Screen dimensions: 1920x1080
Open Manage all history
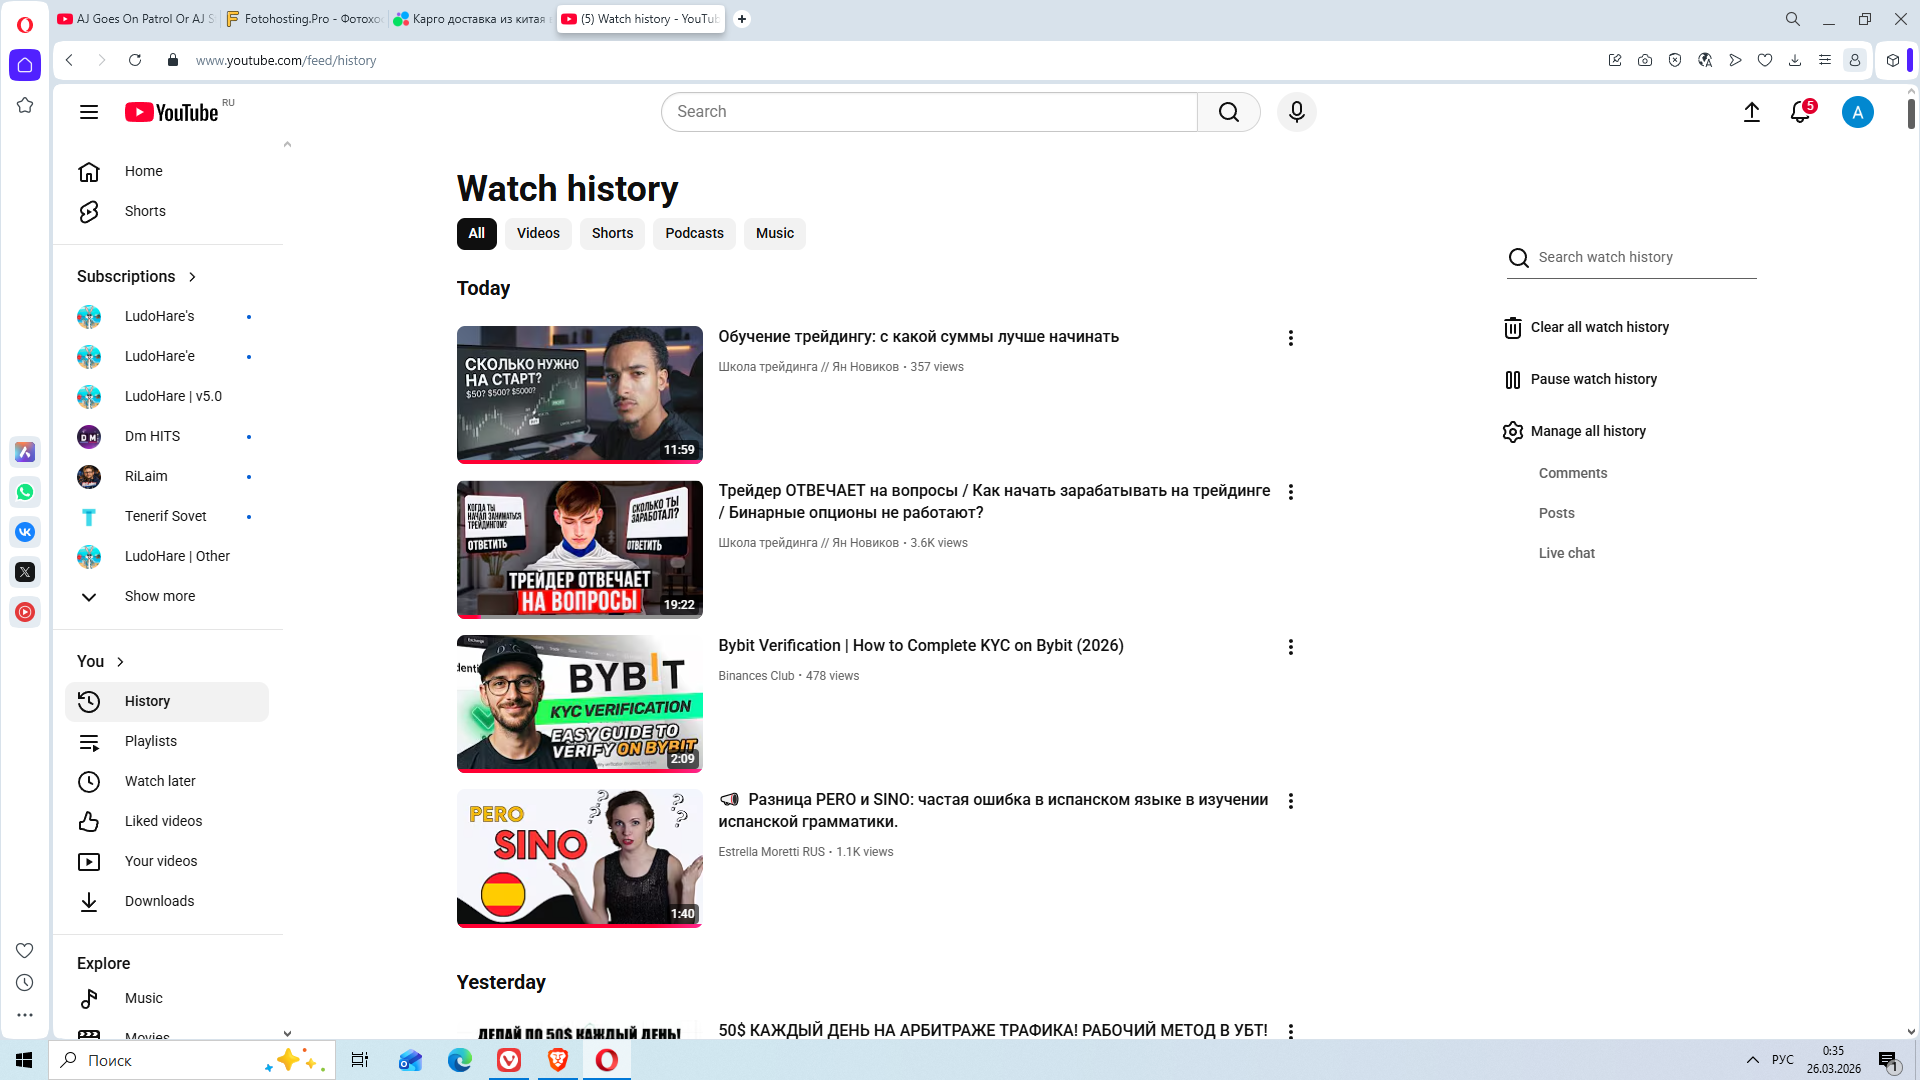point(1587,431)
